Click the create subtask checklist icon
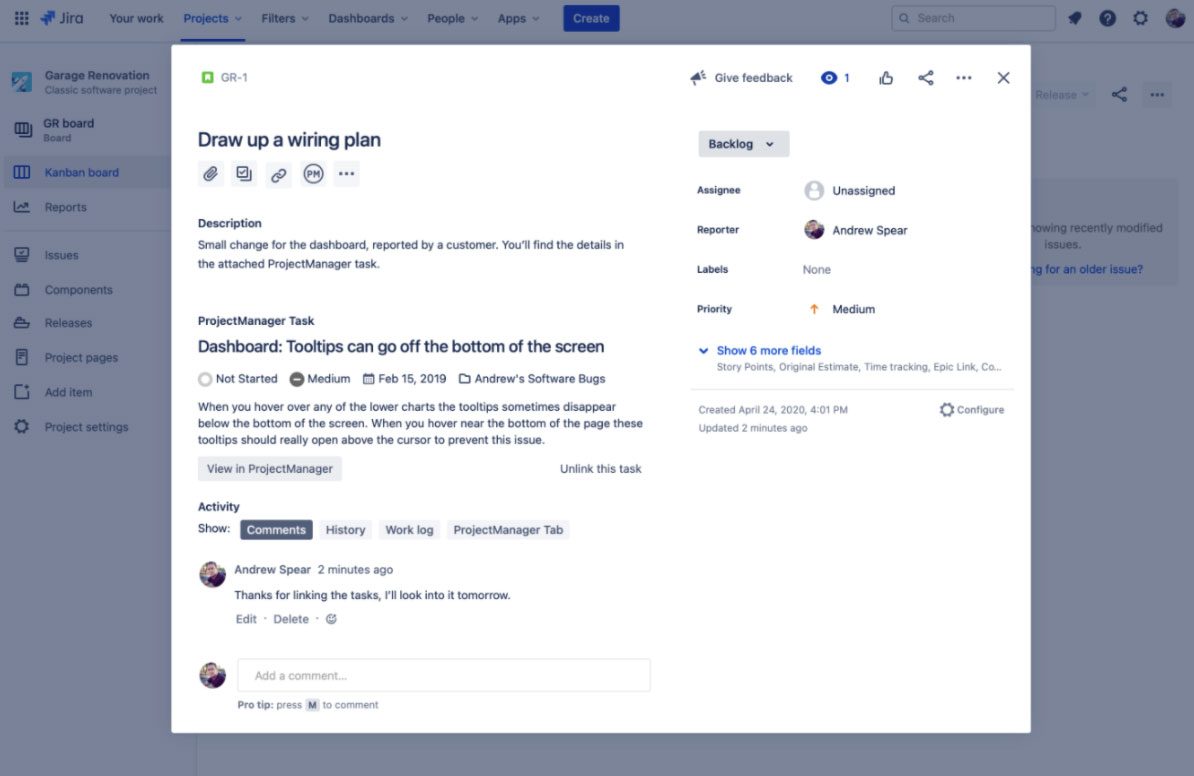Screen dimensions: 1194x776 tap(244, 174)
